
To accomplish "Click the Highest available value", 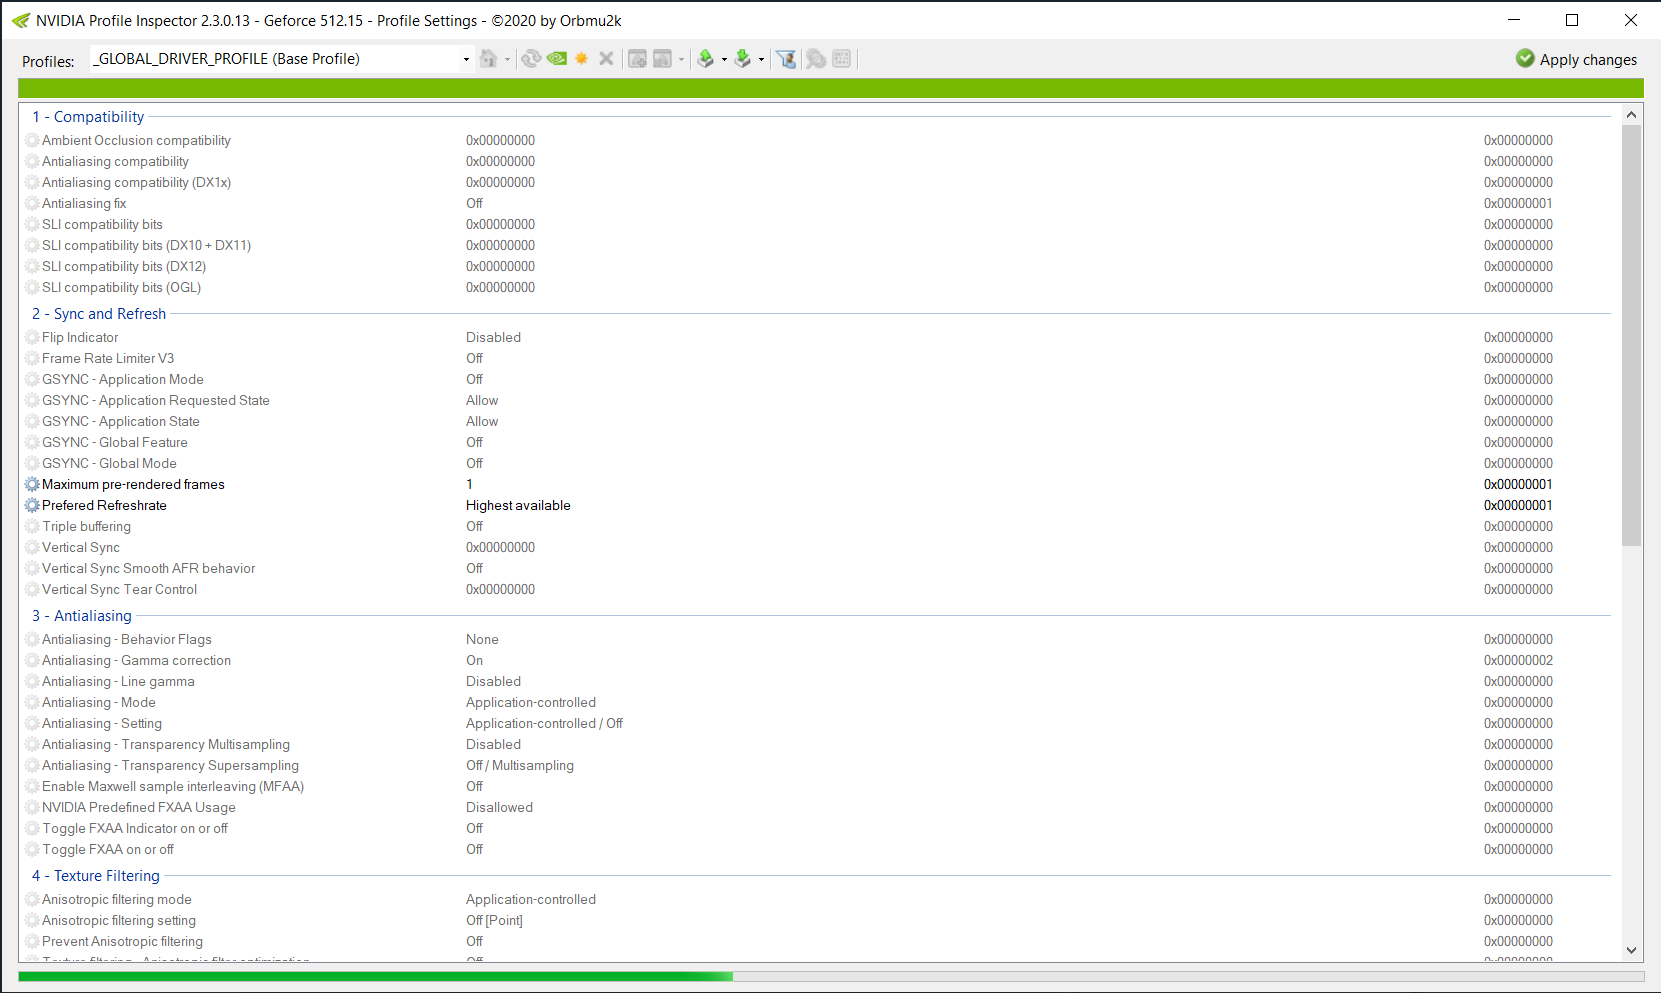I will [x=518, y=505].
